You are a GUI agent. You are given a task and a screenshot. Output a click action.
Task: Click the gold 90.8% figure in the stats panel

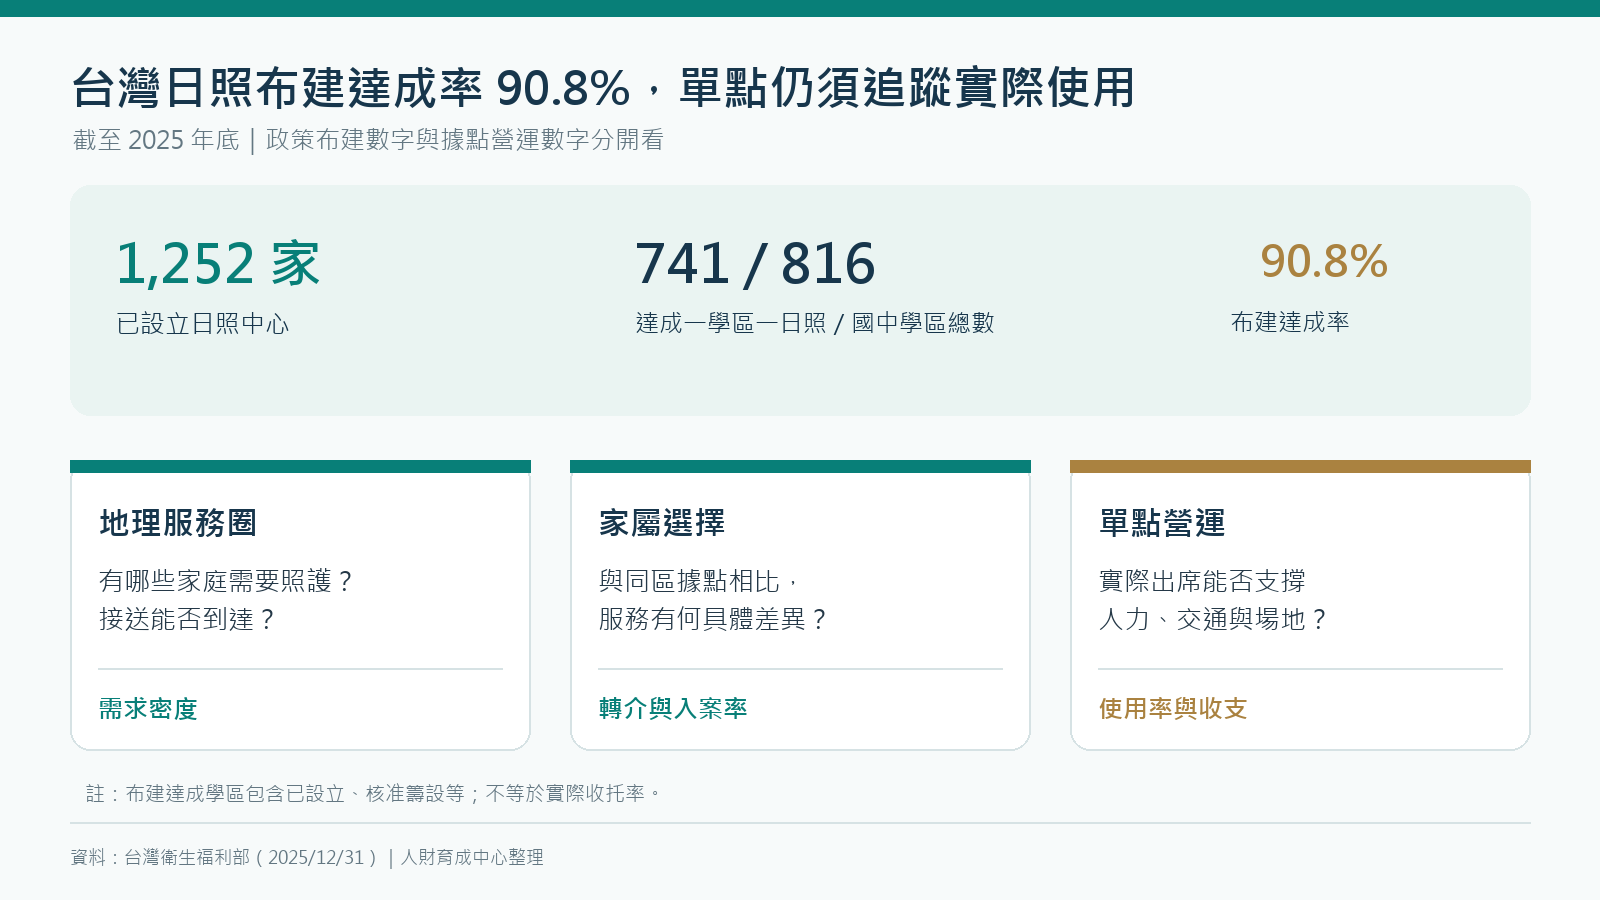tap(1324, 262)
